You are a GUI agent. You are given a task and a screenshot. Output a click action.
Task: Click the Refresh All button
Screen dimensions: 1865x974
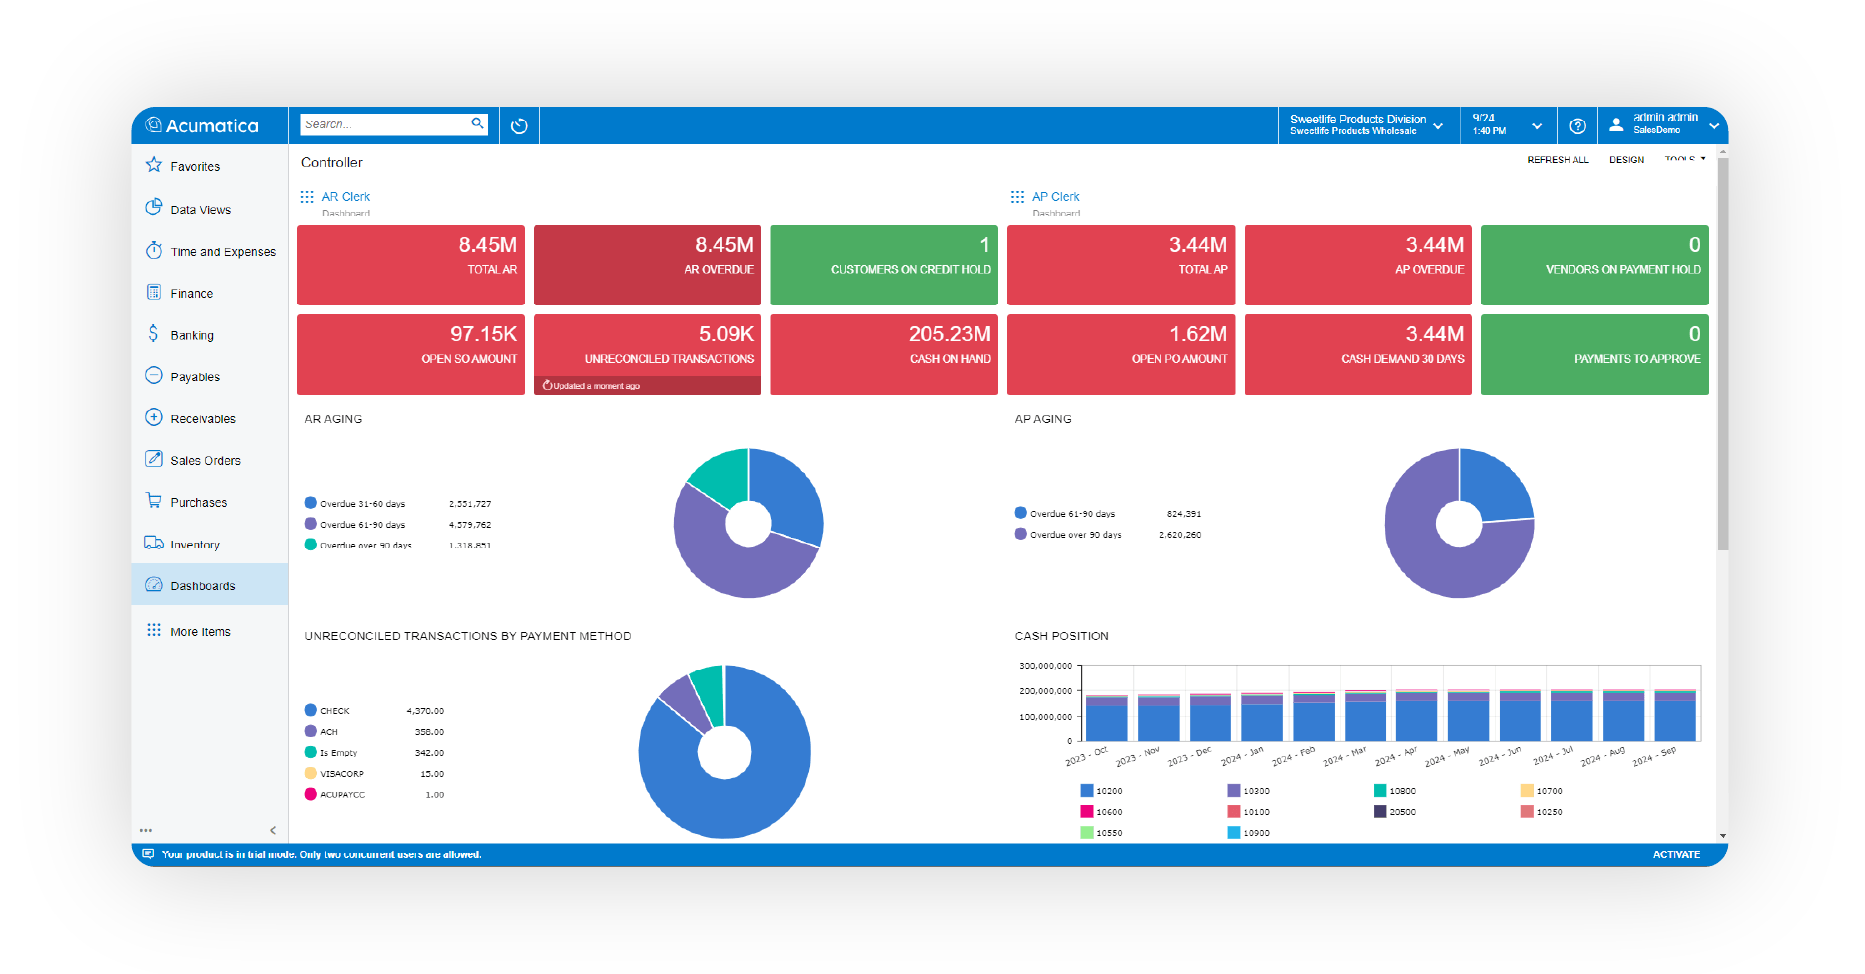1557,160
